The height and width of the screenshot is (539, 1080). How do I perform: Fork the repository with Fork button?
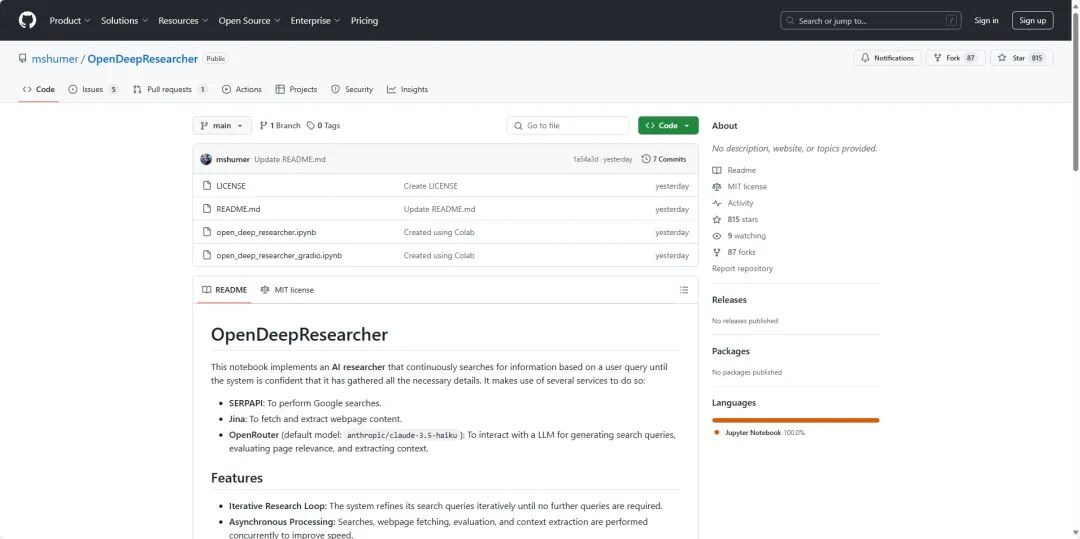[955, 59]
